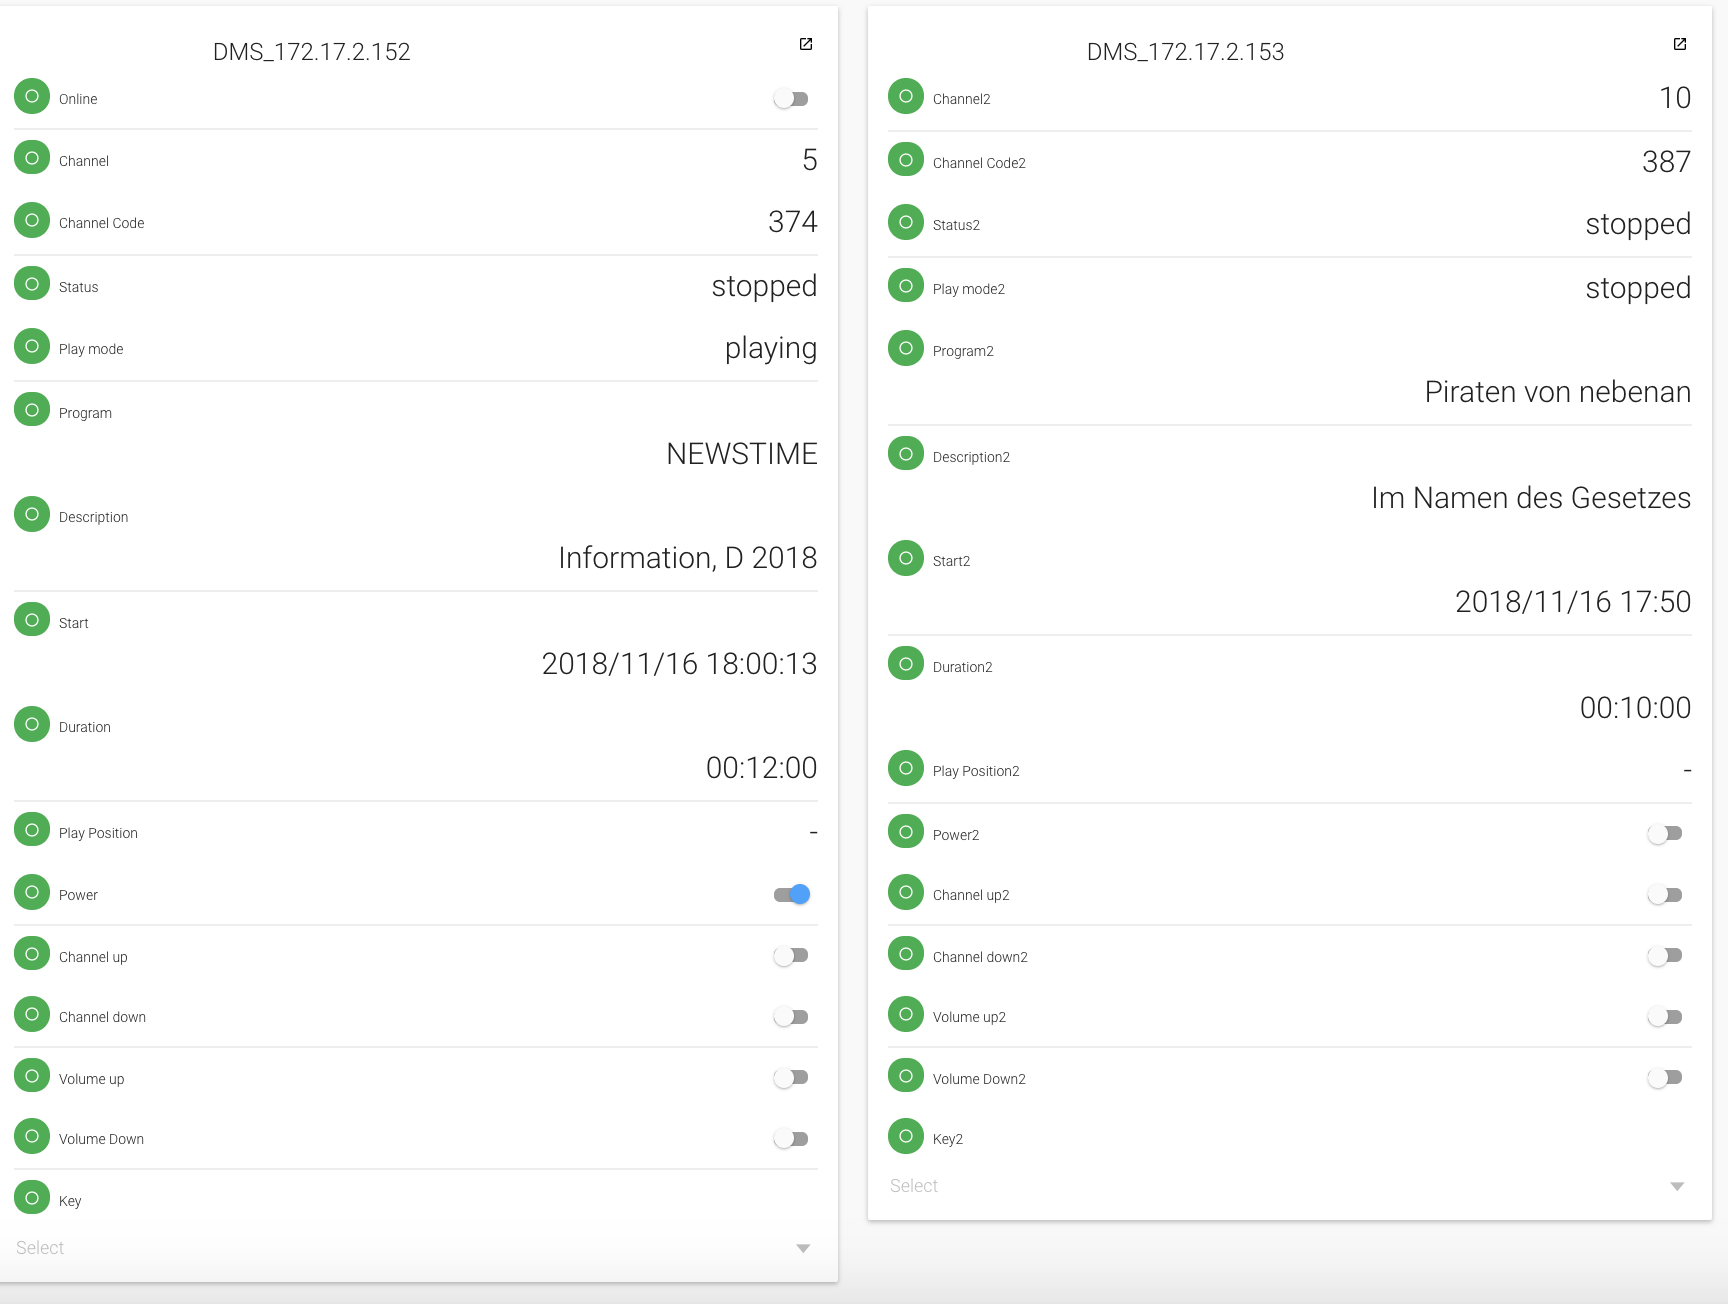Enable the Volume up switch
The height and width of the screenshot is (1304, 1728).
tap(791, 1079)
